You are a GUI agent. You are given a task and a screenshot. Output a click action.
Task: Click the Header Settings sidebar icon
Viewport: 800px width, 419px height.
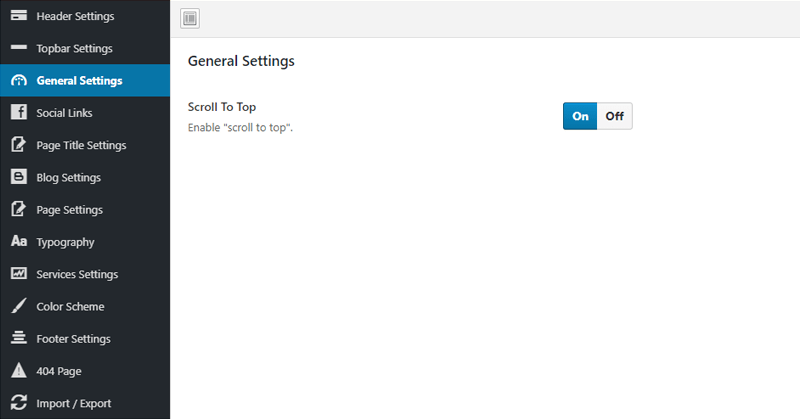18,16
